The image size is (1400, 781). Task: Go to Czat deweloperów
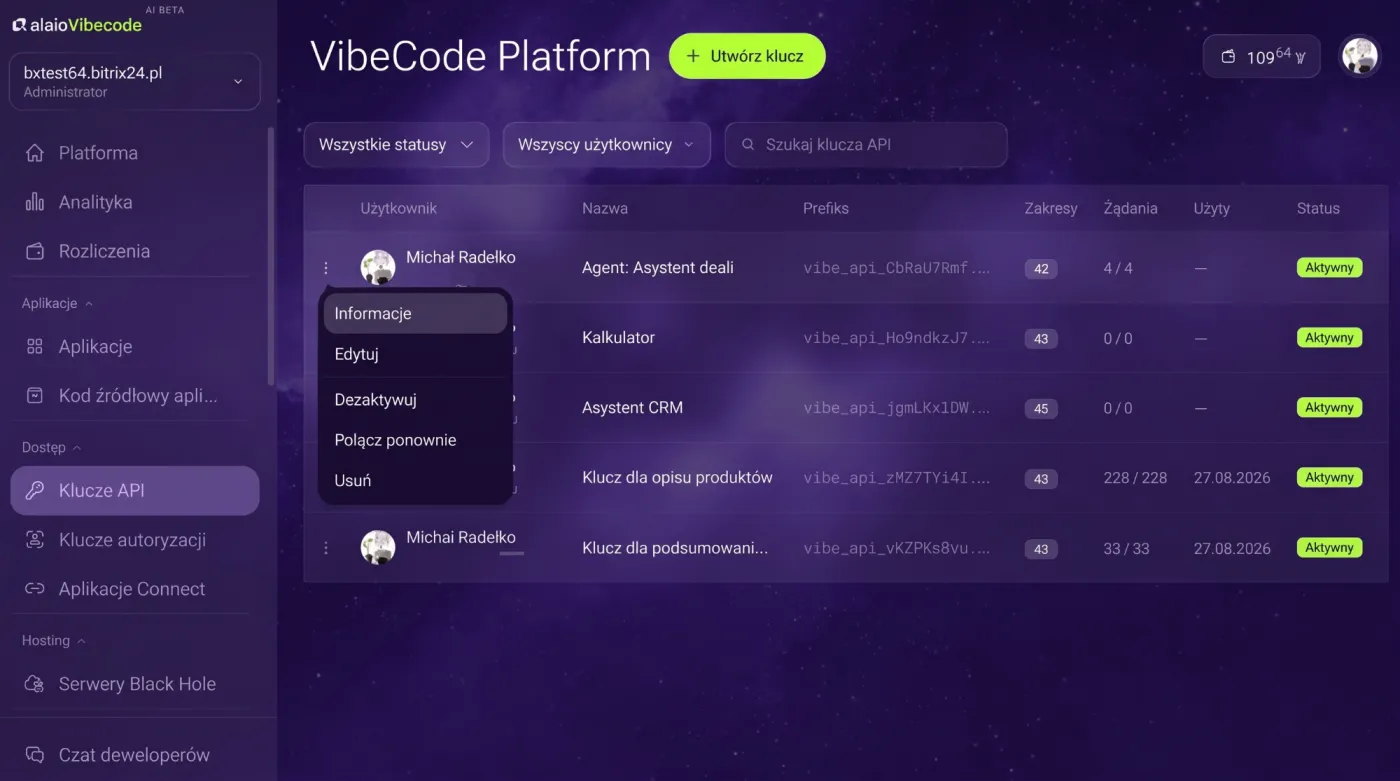[x=135, y=755]
